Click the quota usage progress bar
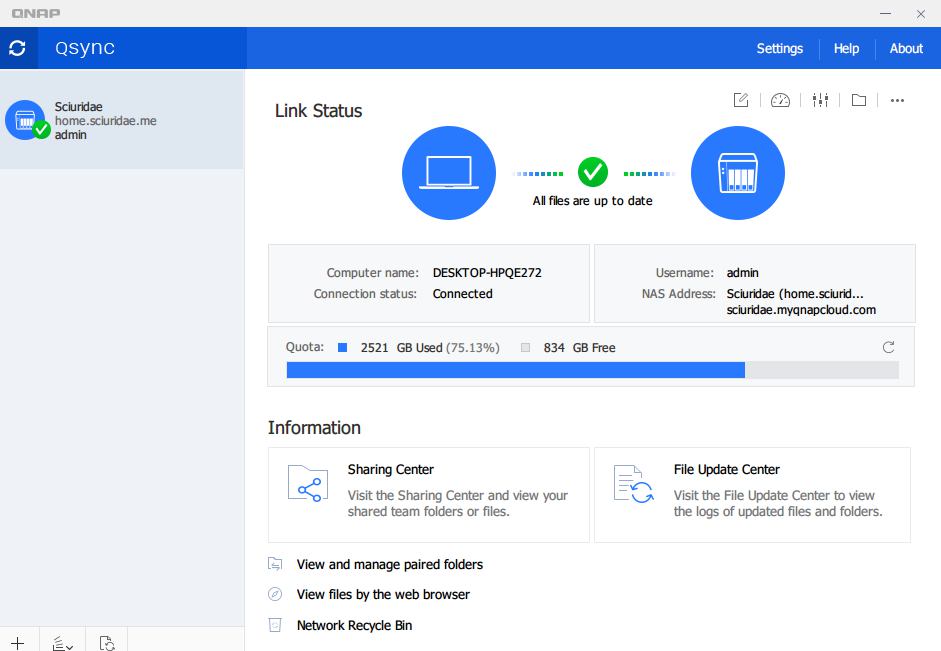The image size is (941, 651). [x=593, y=370]
